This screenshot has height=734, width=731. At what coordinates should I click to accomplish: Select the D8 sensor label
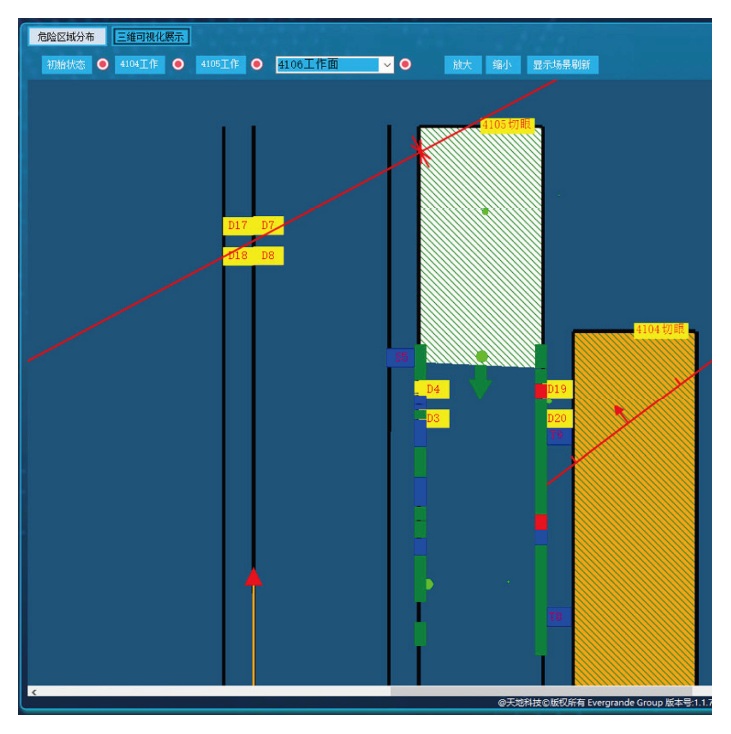268,256
